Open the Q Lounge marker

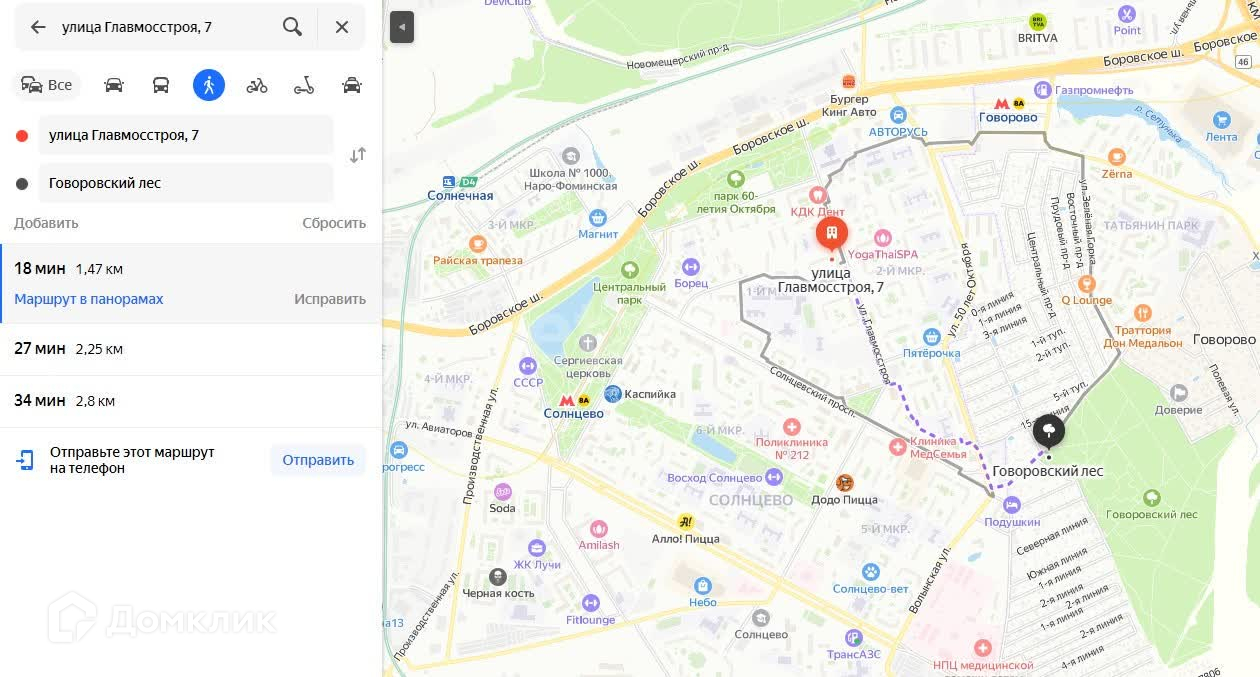[1086, 283]
